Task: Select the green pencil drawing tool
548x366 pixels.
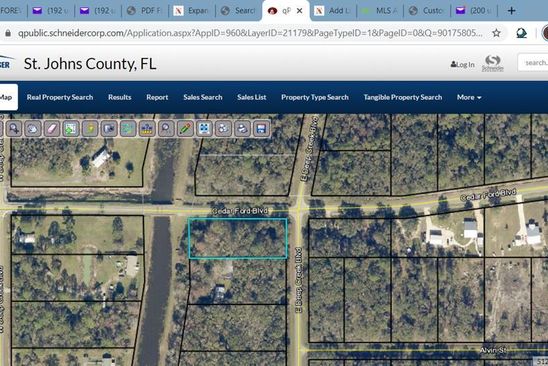Action: (x=185, y=129)
